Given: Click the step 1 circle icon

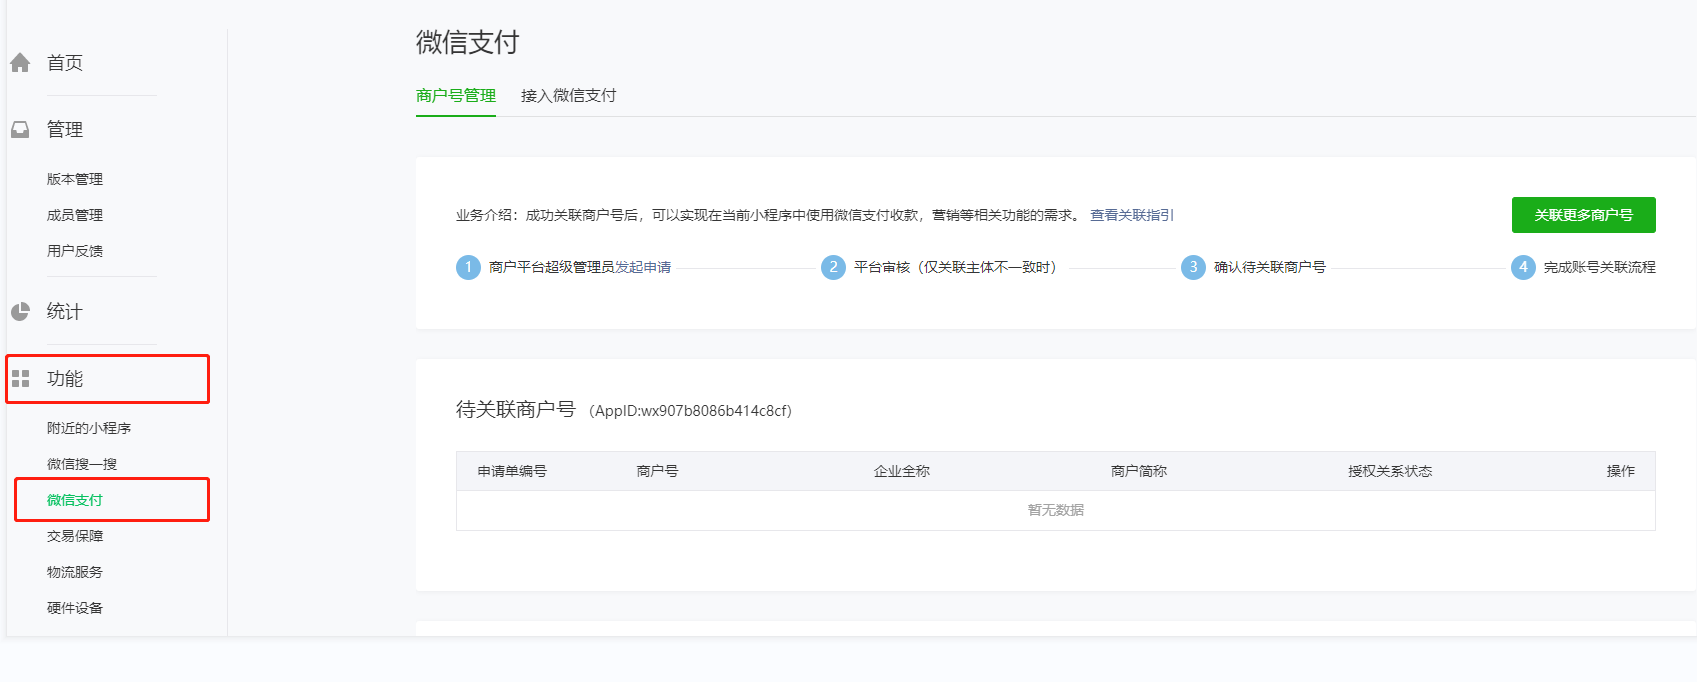Looking at the screenshot, I should pyautogui.click(x=468, y=267).
